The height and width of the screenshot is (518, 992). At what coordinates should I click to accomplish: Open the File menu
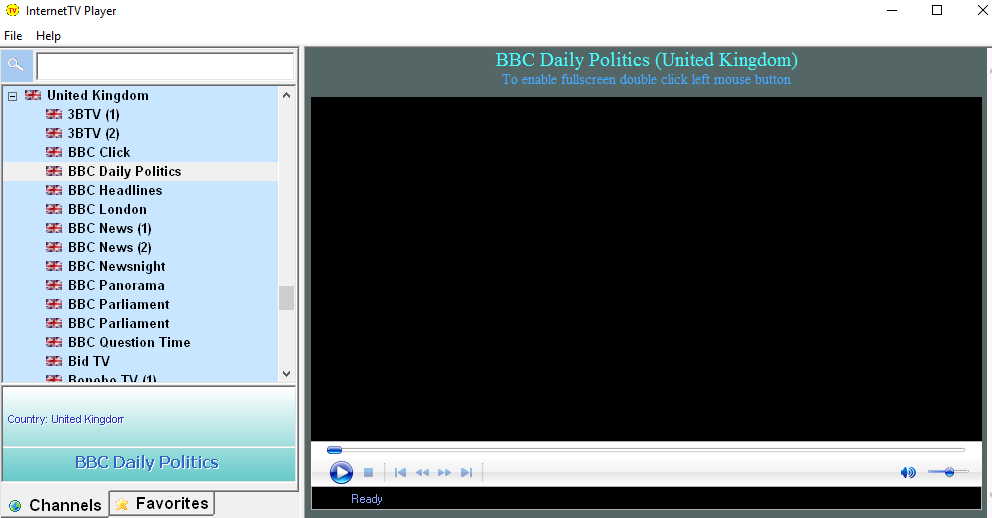13,36
